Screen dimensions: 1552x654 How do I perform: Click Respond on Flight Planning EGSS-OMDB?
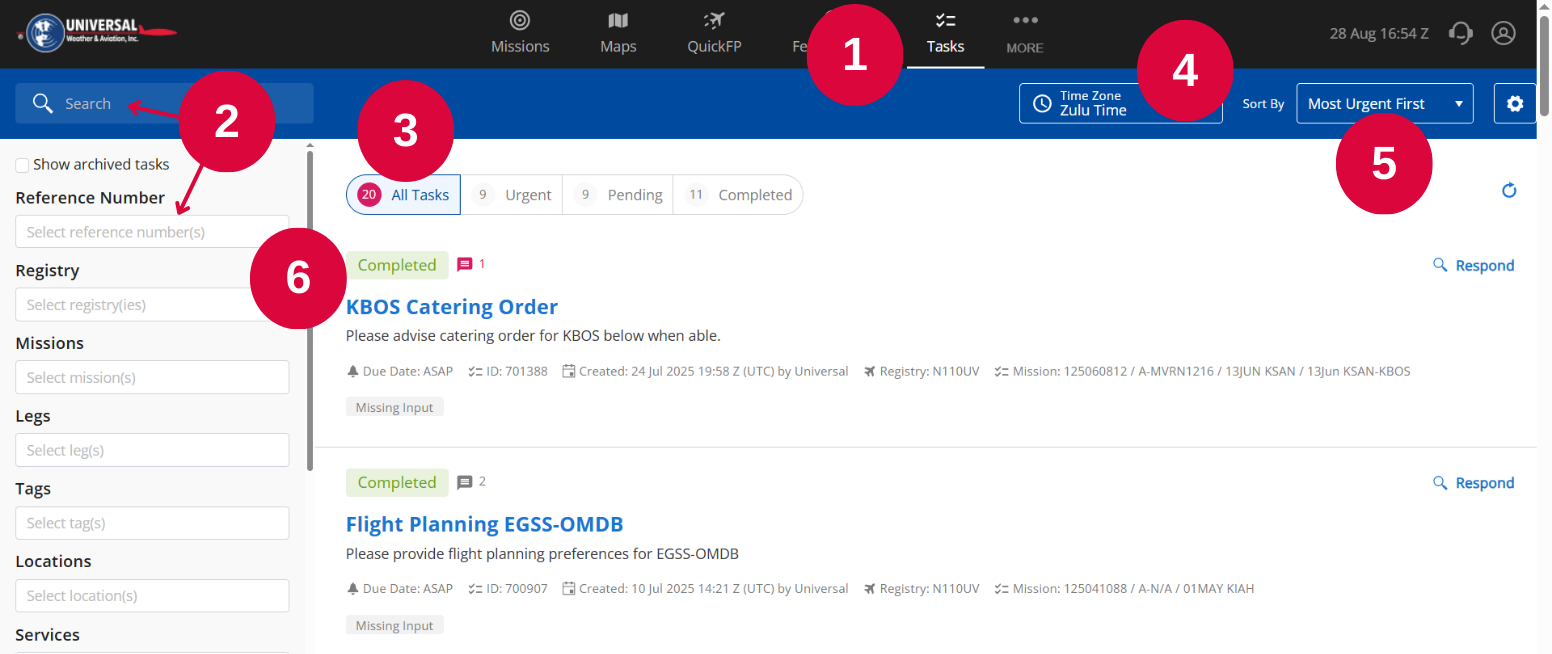(x=1473, y=483)
